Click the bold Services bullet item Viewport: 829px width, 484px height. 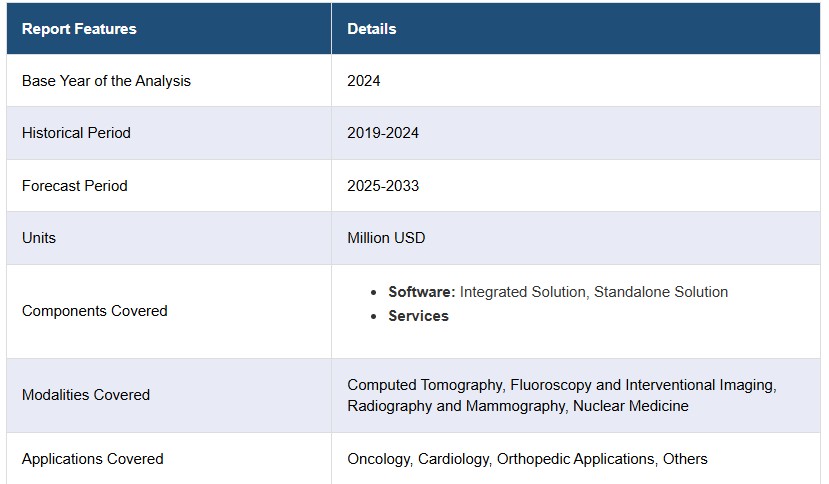(x=418, y=316)
